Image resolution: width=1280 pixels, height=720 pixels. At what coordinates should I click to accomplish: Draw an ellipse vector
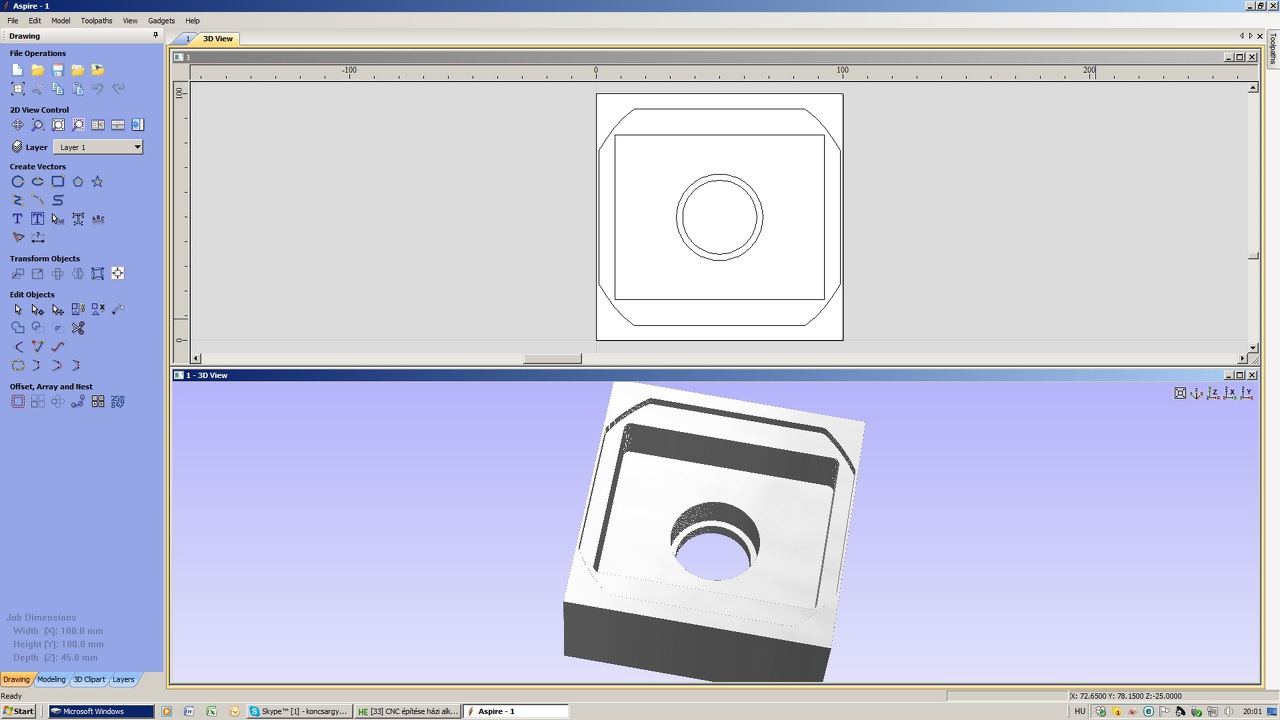click(37, 182)
